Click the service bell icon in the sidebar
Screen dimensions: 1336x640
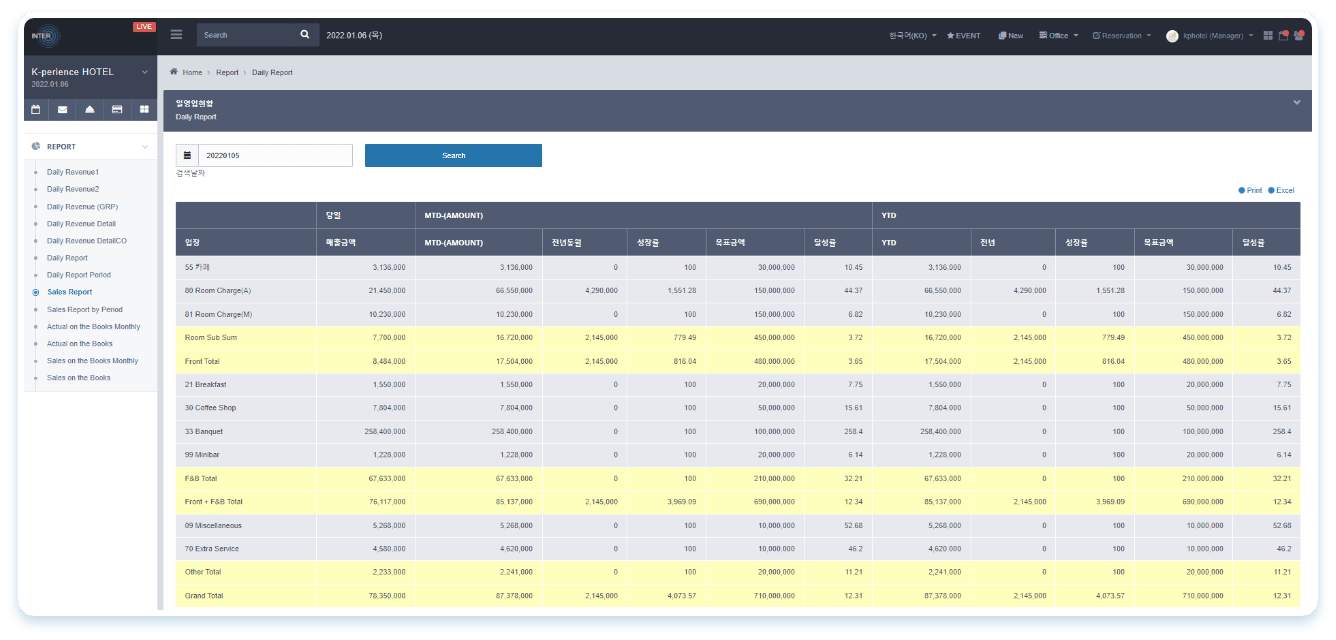[x=90, y=109]
